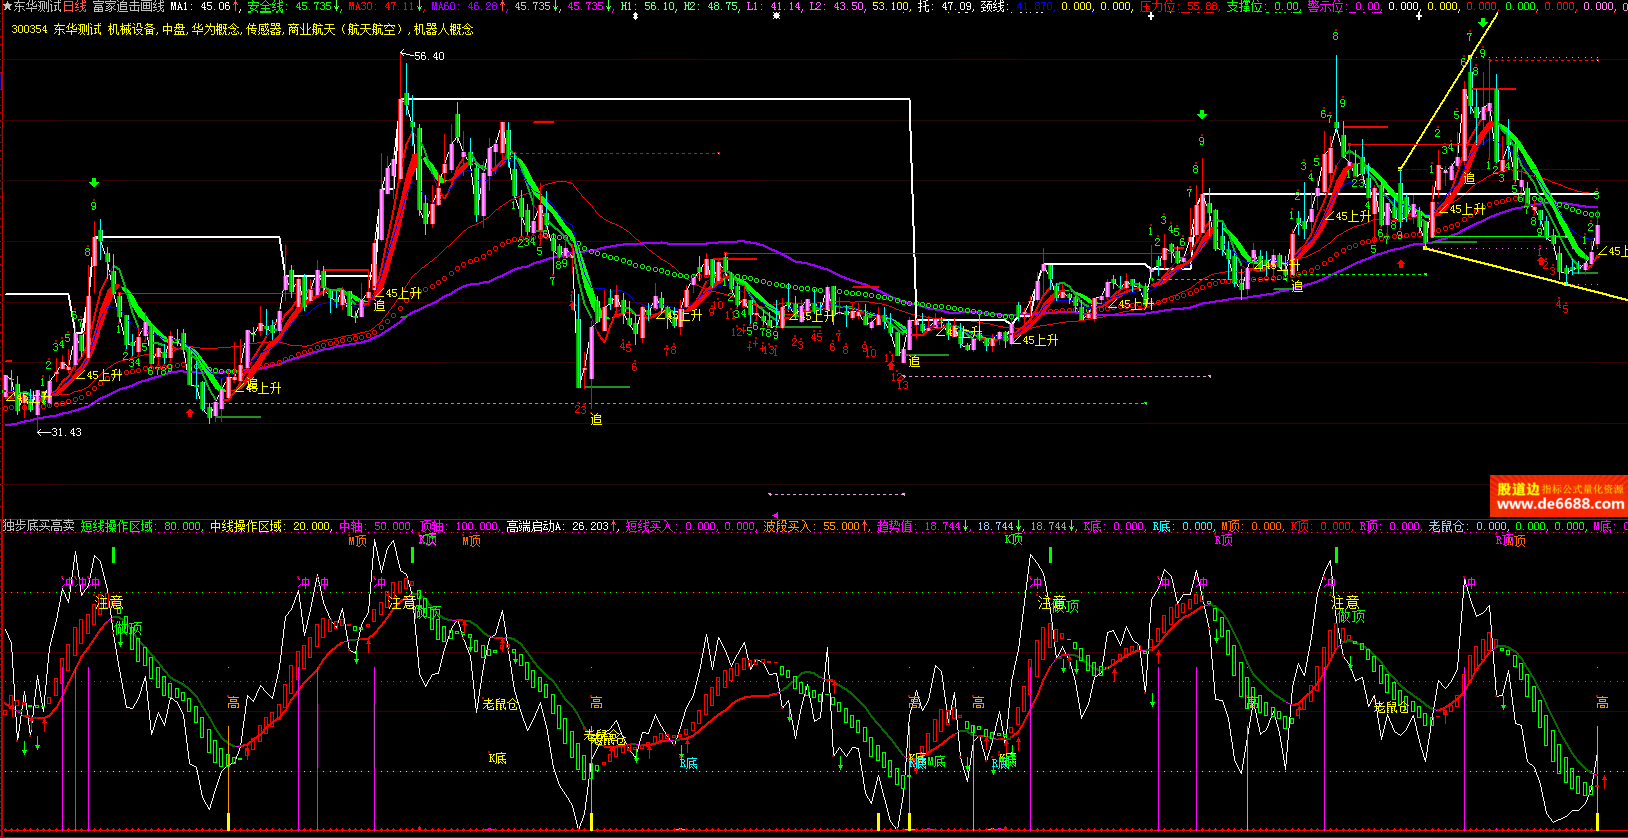Click the 56.40 high price marker
Screen dimensions: 1628x838
(x=429, y=57)
